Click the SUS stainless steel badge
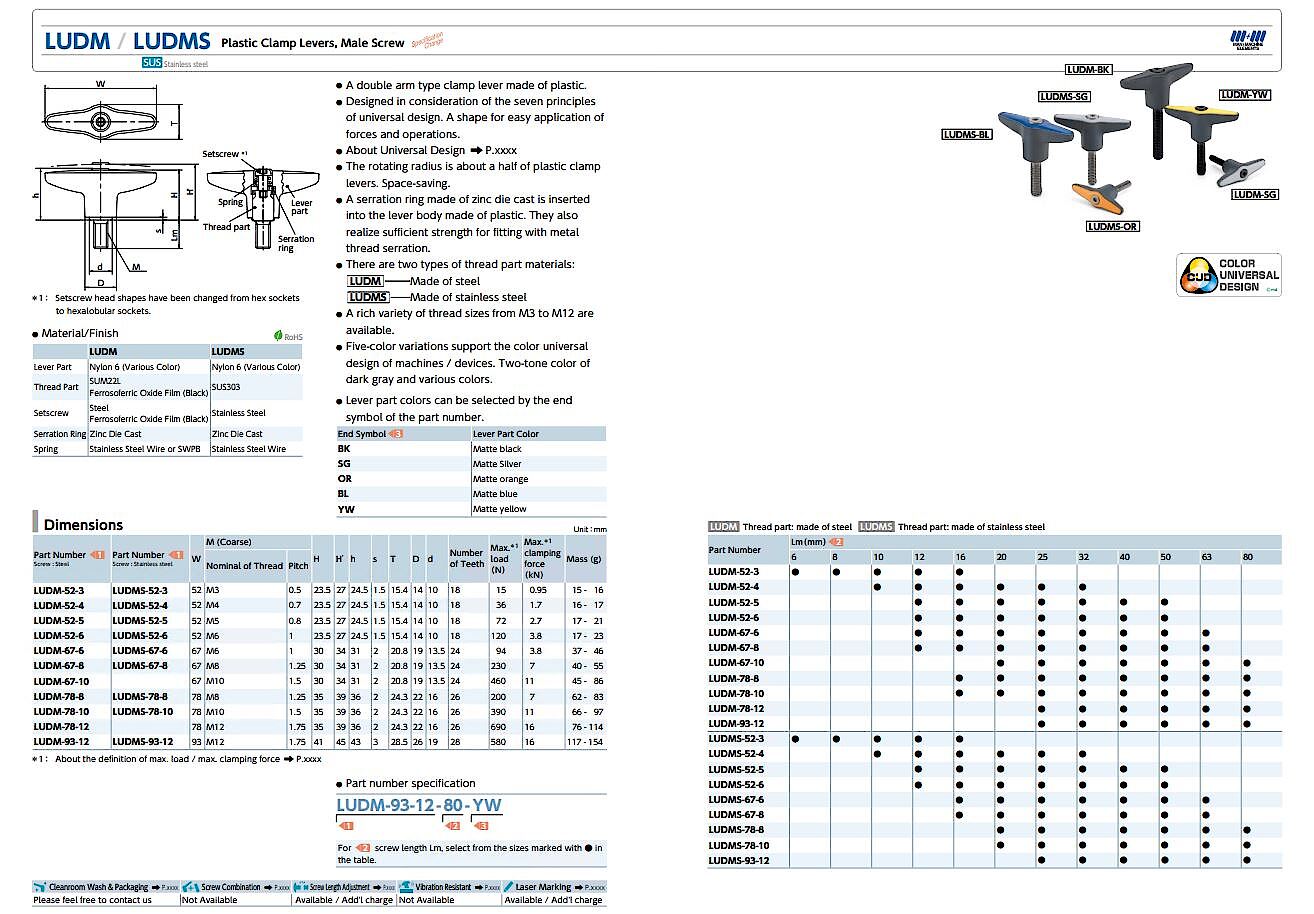The height and width of the screenshot is (914, 1314). pos(151,63)
